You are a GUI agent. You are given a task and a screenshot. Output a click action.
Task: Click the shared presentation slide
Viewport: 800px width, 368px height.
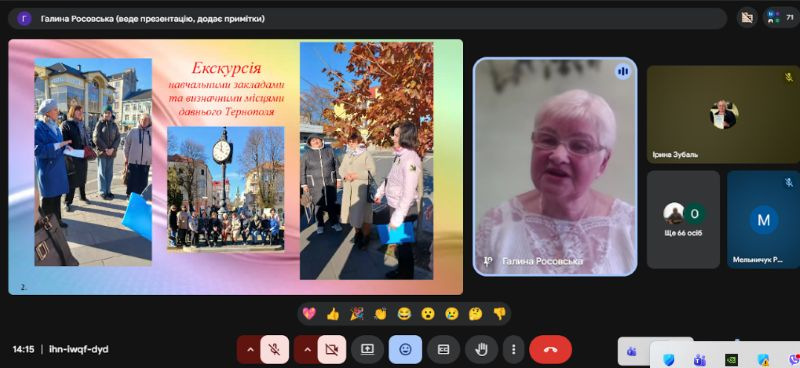click(x=236, y=167)
